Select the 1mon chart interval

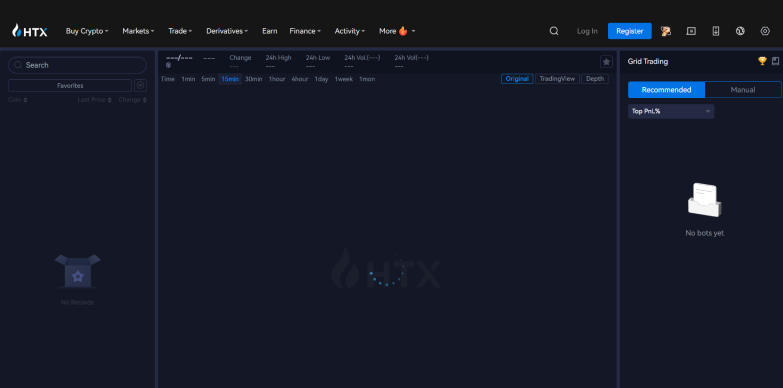click(x=367, y=79)
